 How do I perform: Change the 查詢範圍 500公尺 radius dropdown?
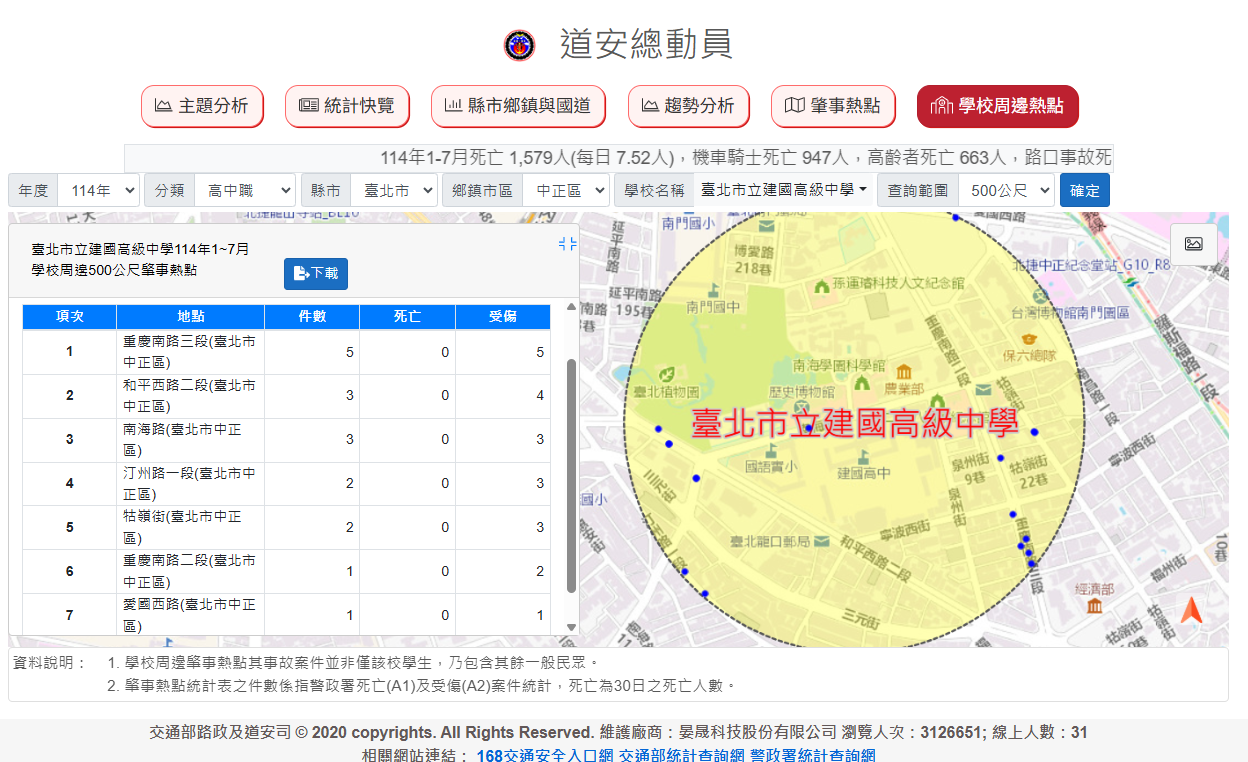[1006, 190]
